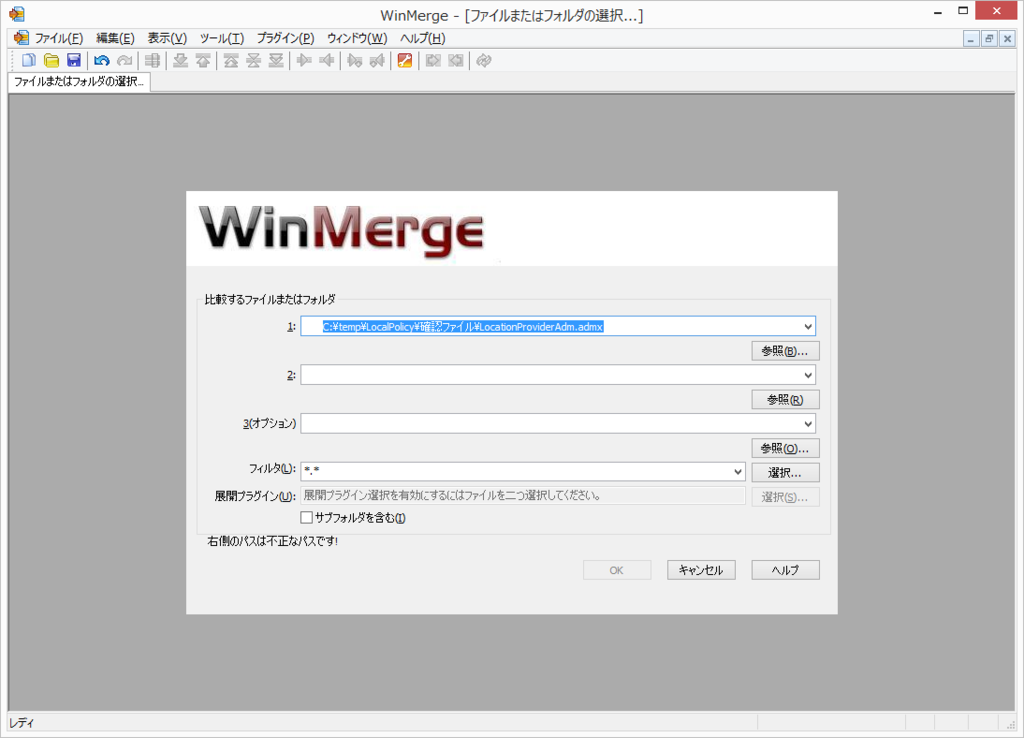This screenshot has width=1024, height=738.
Task: Click the 比較するファイルまたはフォルダ group label
Action: click(270, 299)
